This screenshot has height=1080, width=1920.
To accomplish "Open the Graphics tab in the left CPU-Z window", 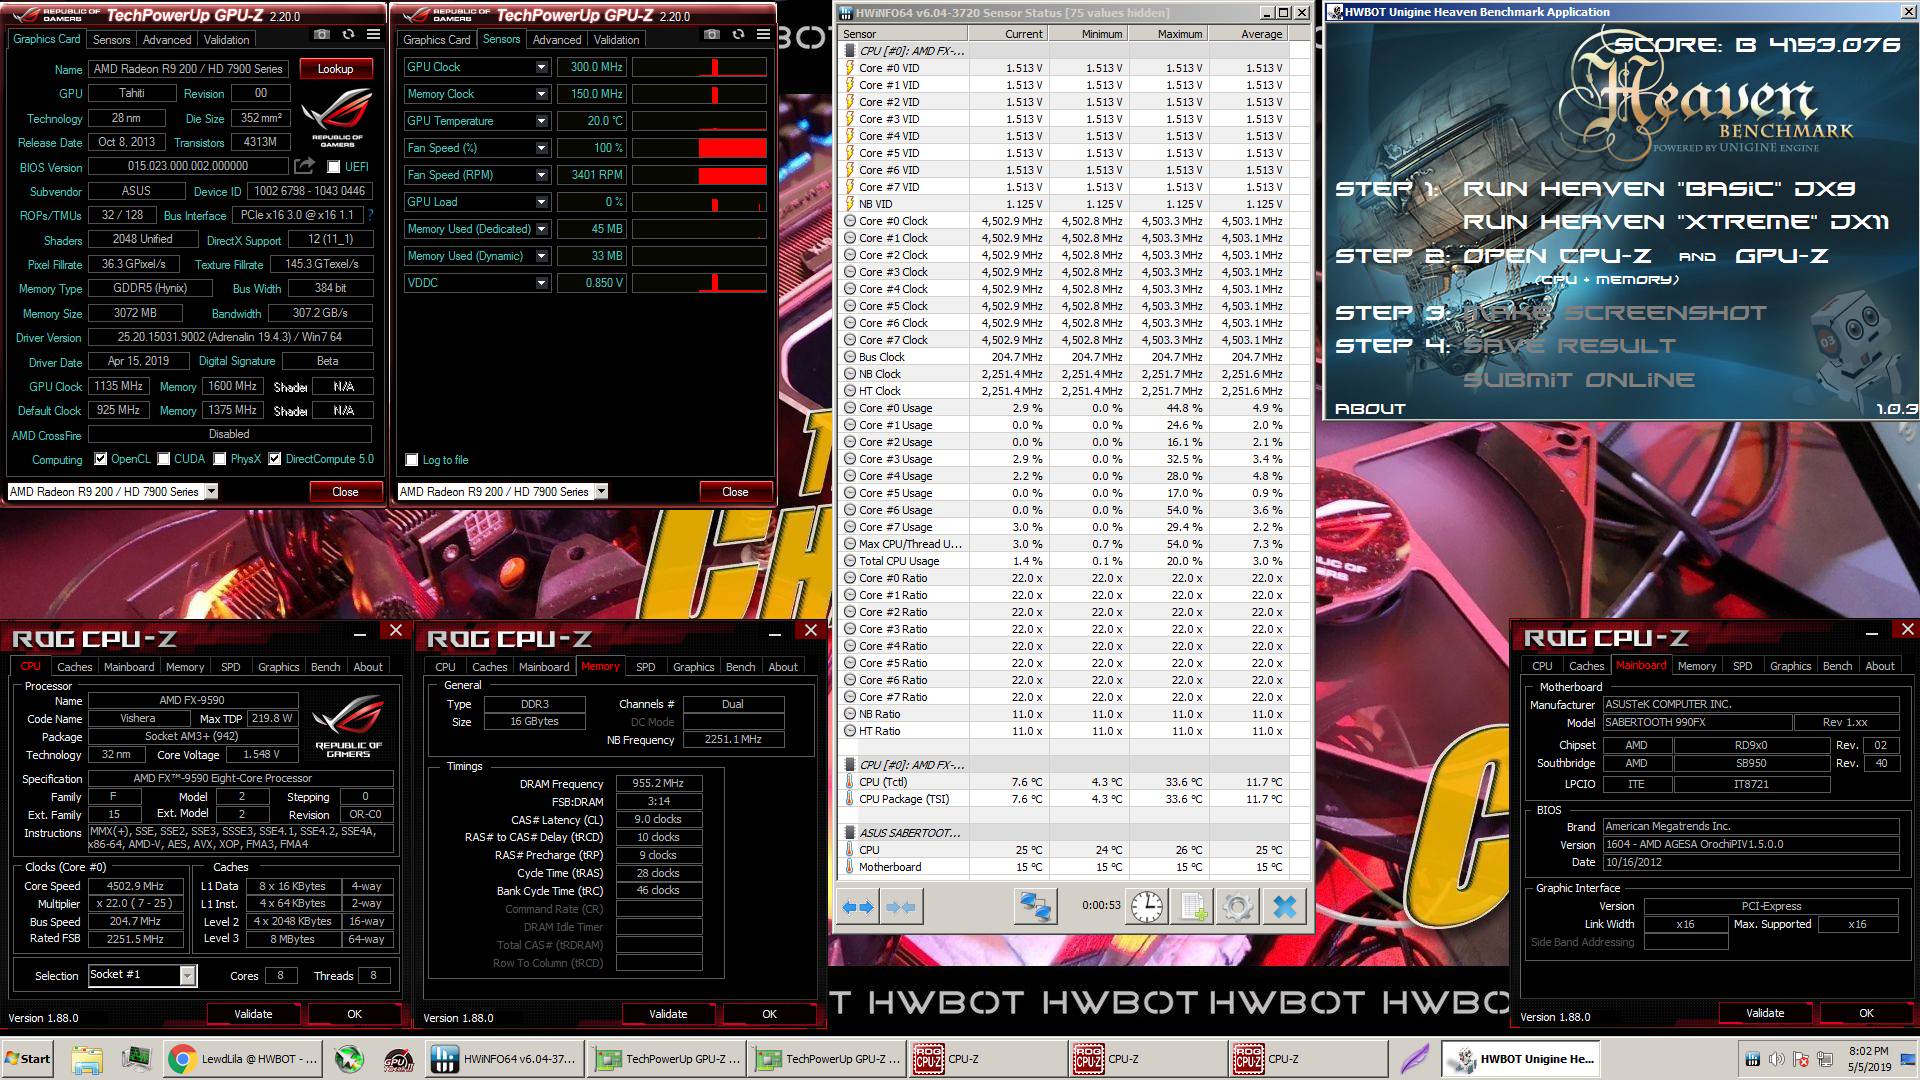I will coord(278,666).
